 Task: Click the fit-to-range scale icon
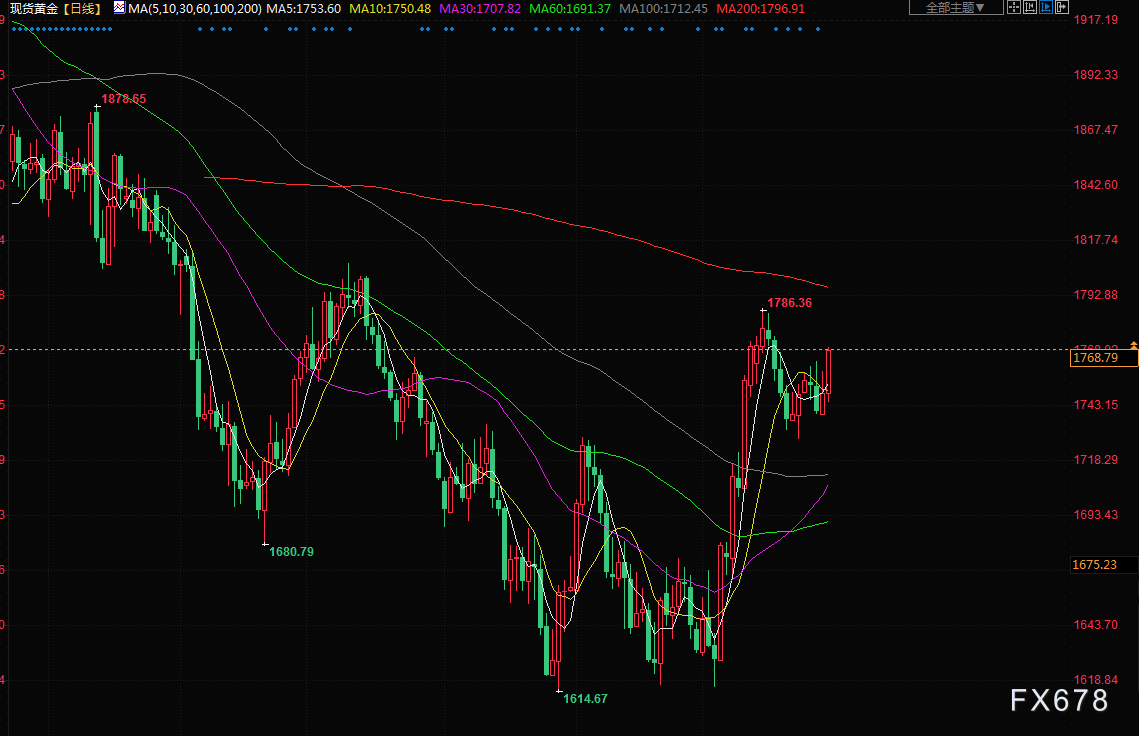pyautogui.click(x=1030, y=7)
